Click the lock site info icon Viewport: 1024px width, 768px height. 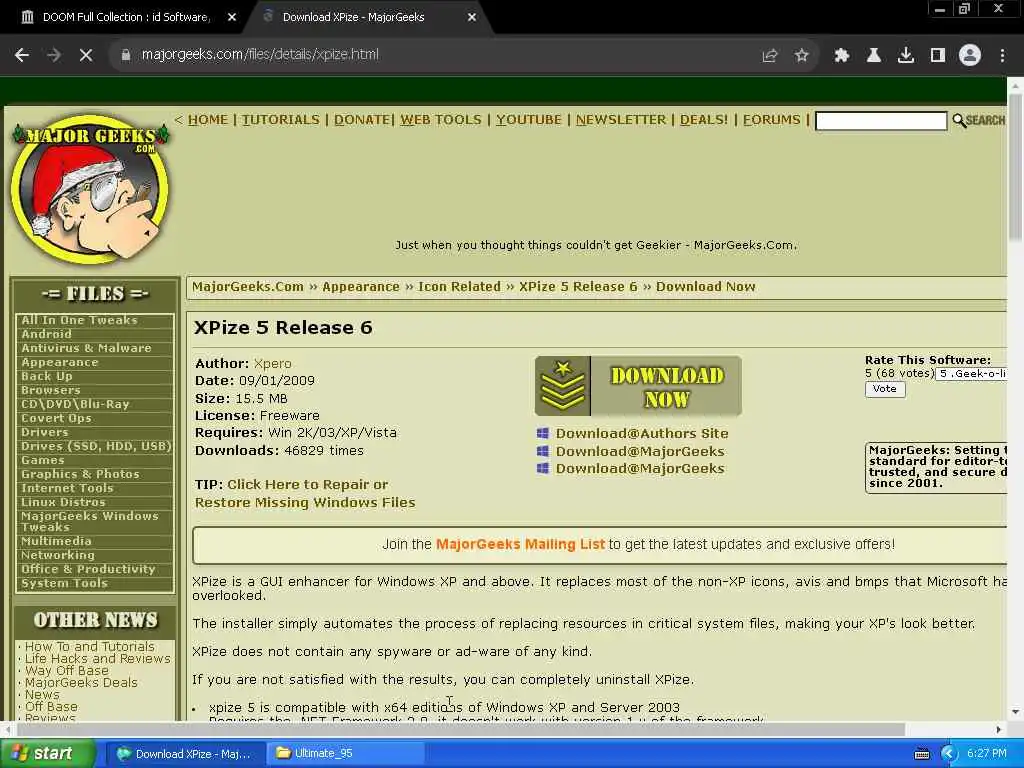126,55
